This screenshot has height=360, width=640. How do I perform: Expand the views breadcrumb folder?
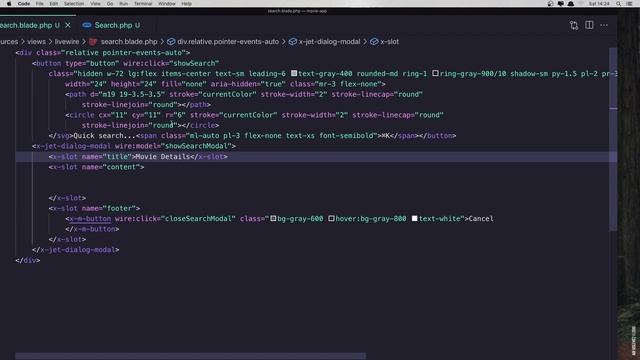tap(36, 42)
